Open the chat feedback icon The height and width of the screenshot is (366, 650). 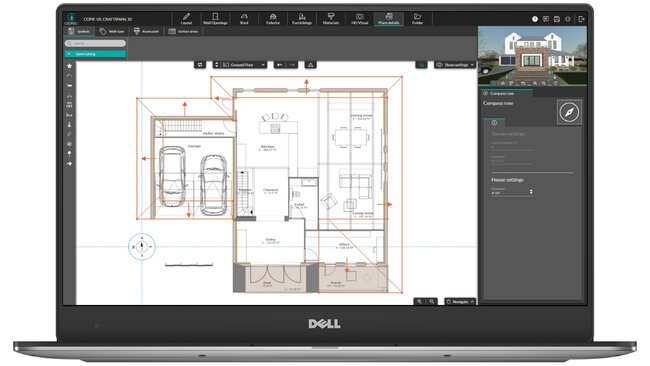(x=546, y=19)
